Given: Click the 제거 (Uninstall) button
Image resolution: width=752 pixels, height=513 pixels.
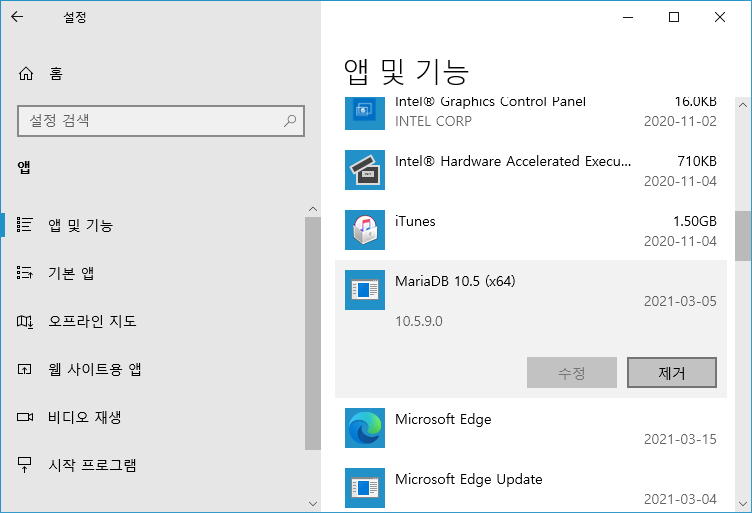Looking at the screenshot, I should pos(672,373).
